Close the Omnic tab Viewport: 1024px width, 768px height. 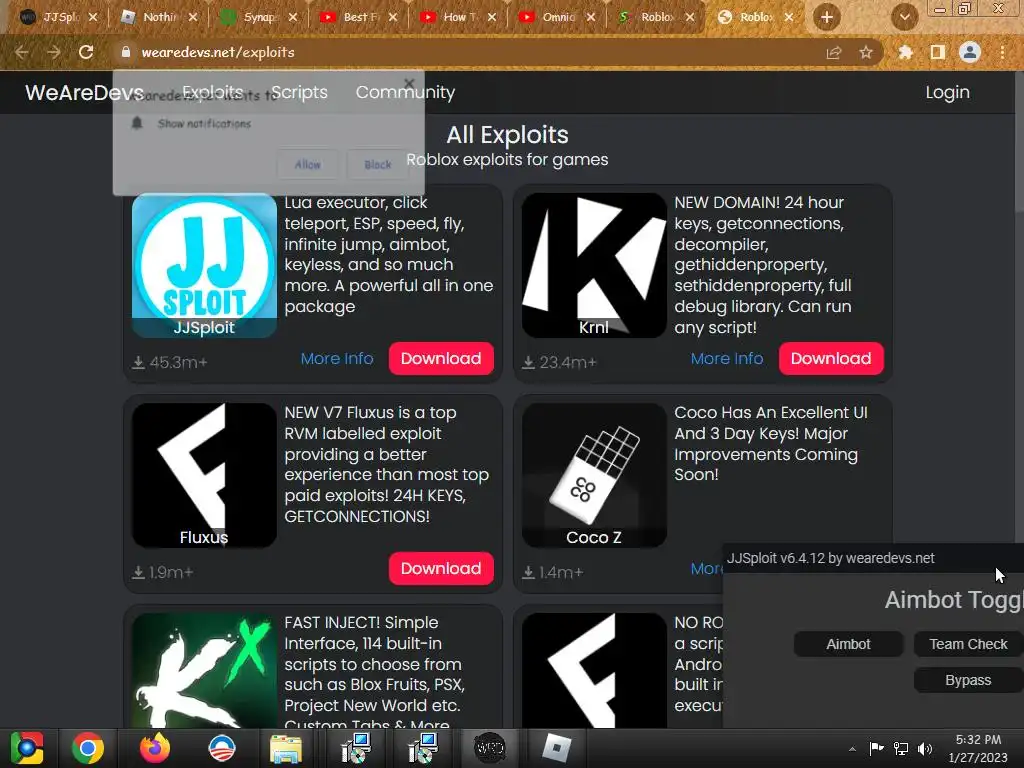tap(591, 17)
